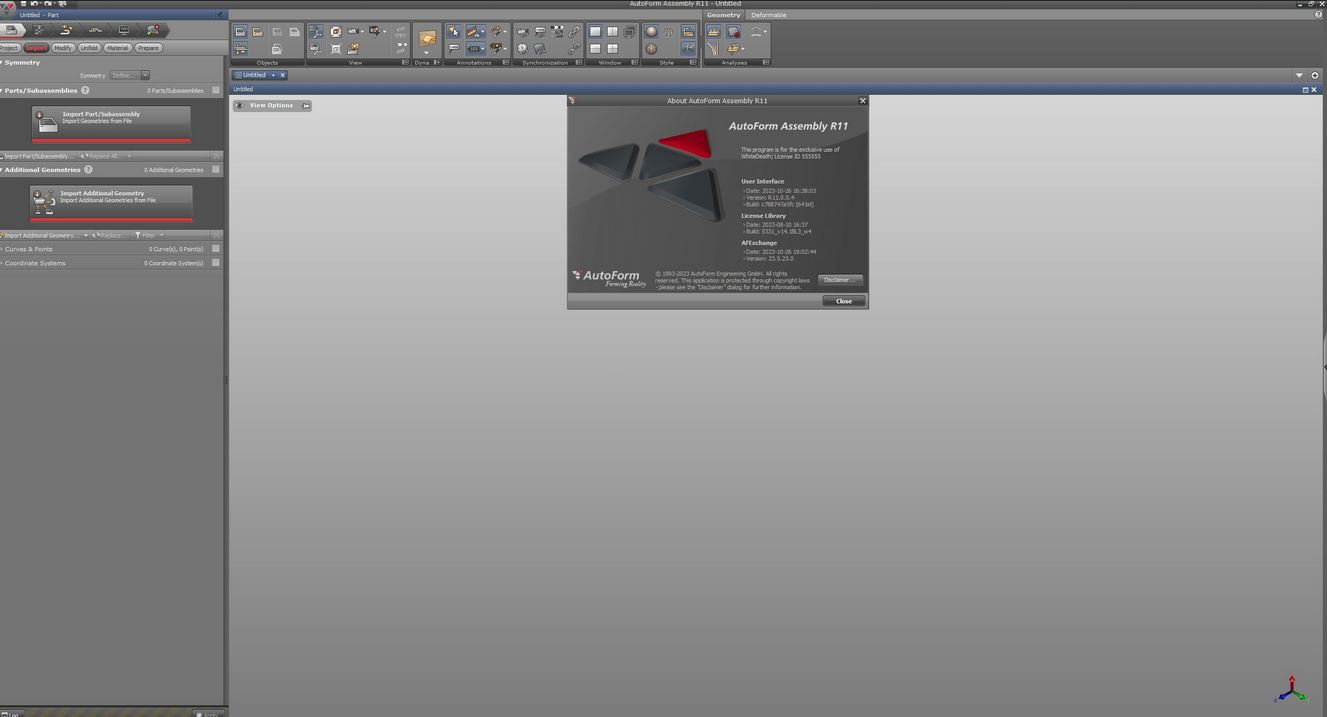Click the chain link icon in Synchronization group
The height and width of the screenshot is (717, 1327).
(574, 32)
